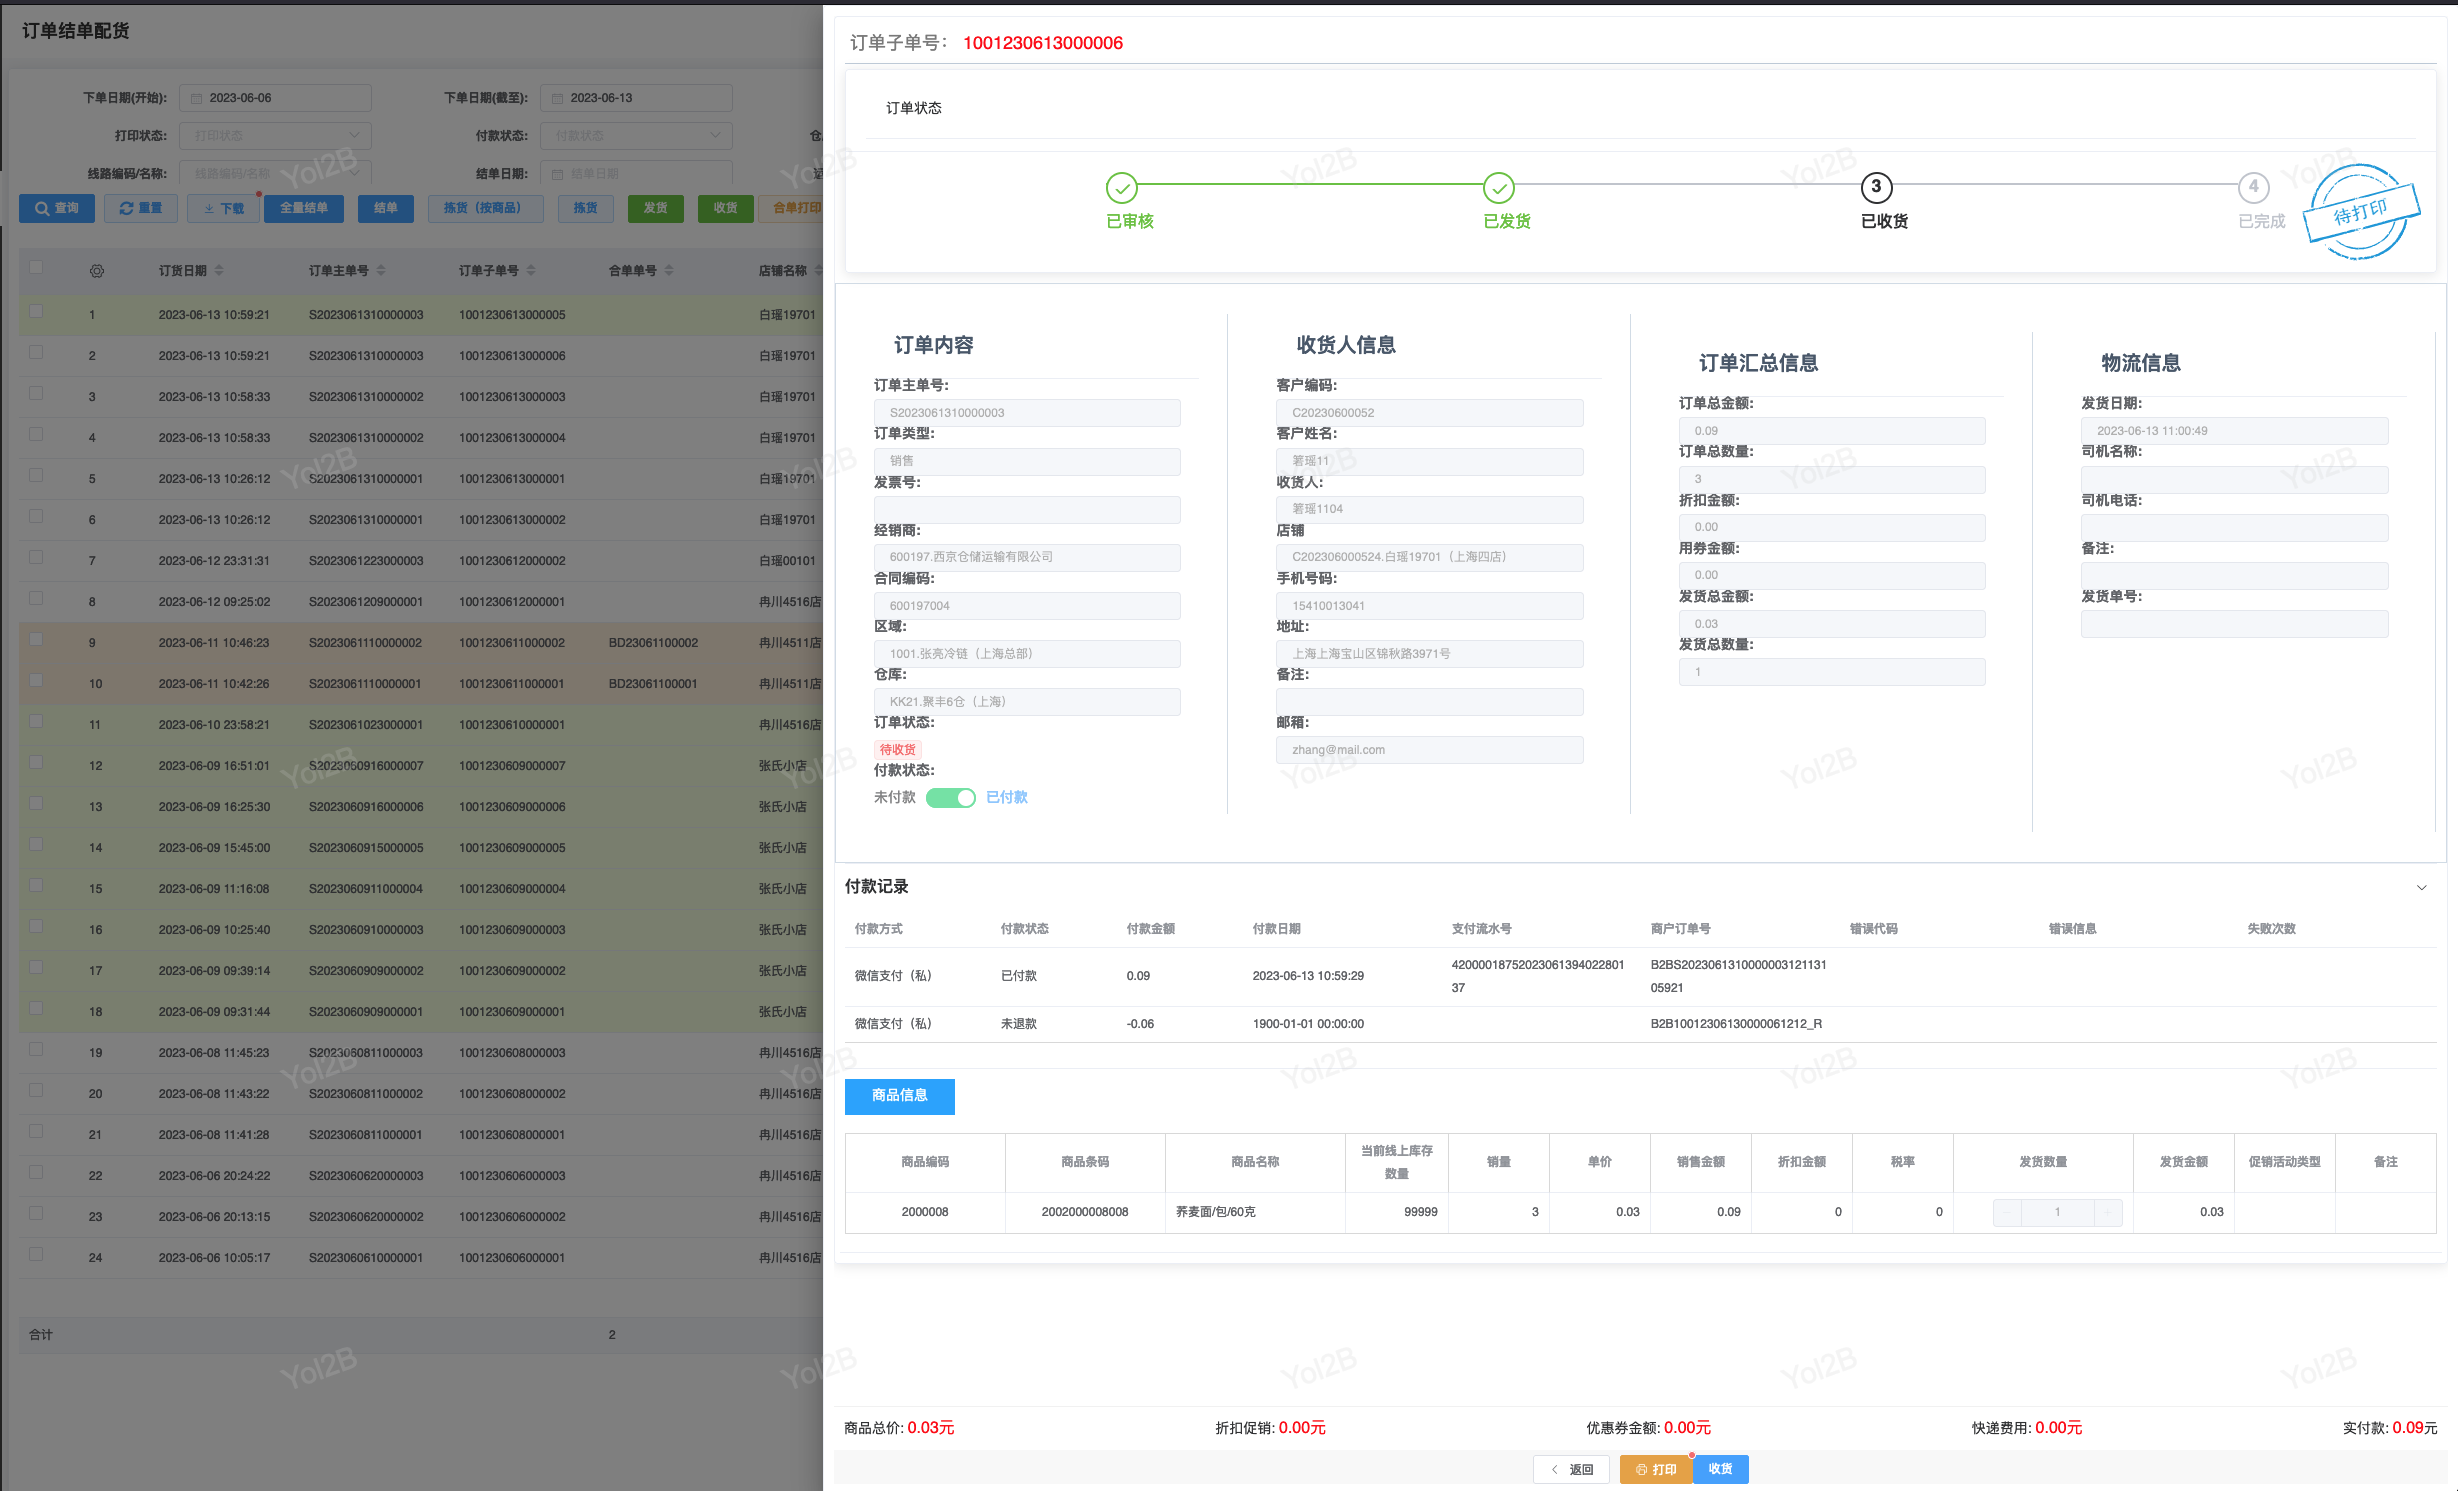Viewport: 2458px width, 1491px height.
Task: Open the 付款状态 filter dropdown
Action: coord(636,136)
